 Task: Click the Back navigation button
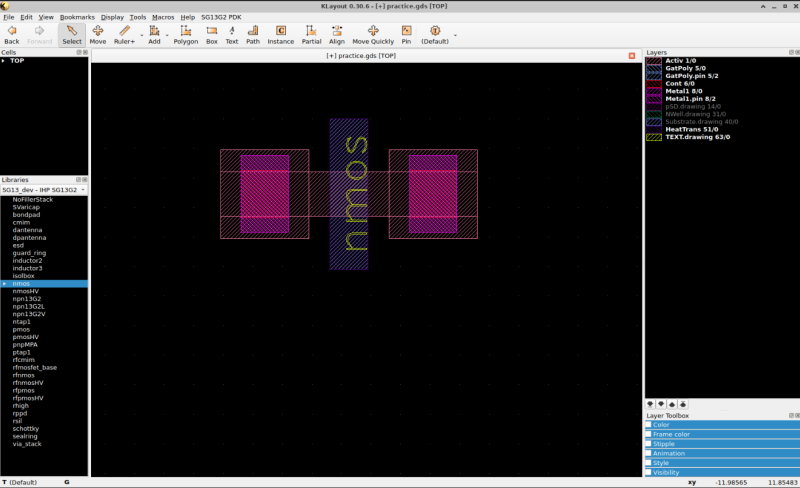click(x=12, y=35)
